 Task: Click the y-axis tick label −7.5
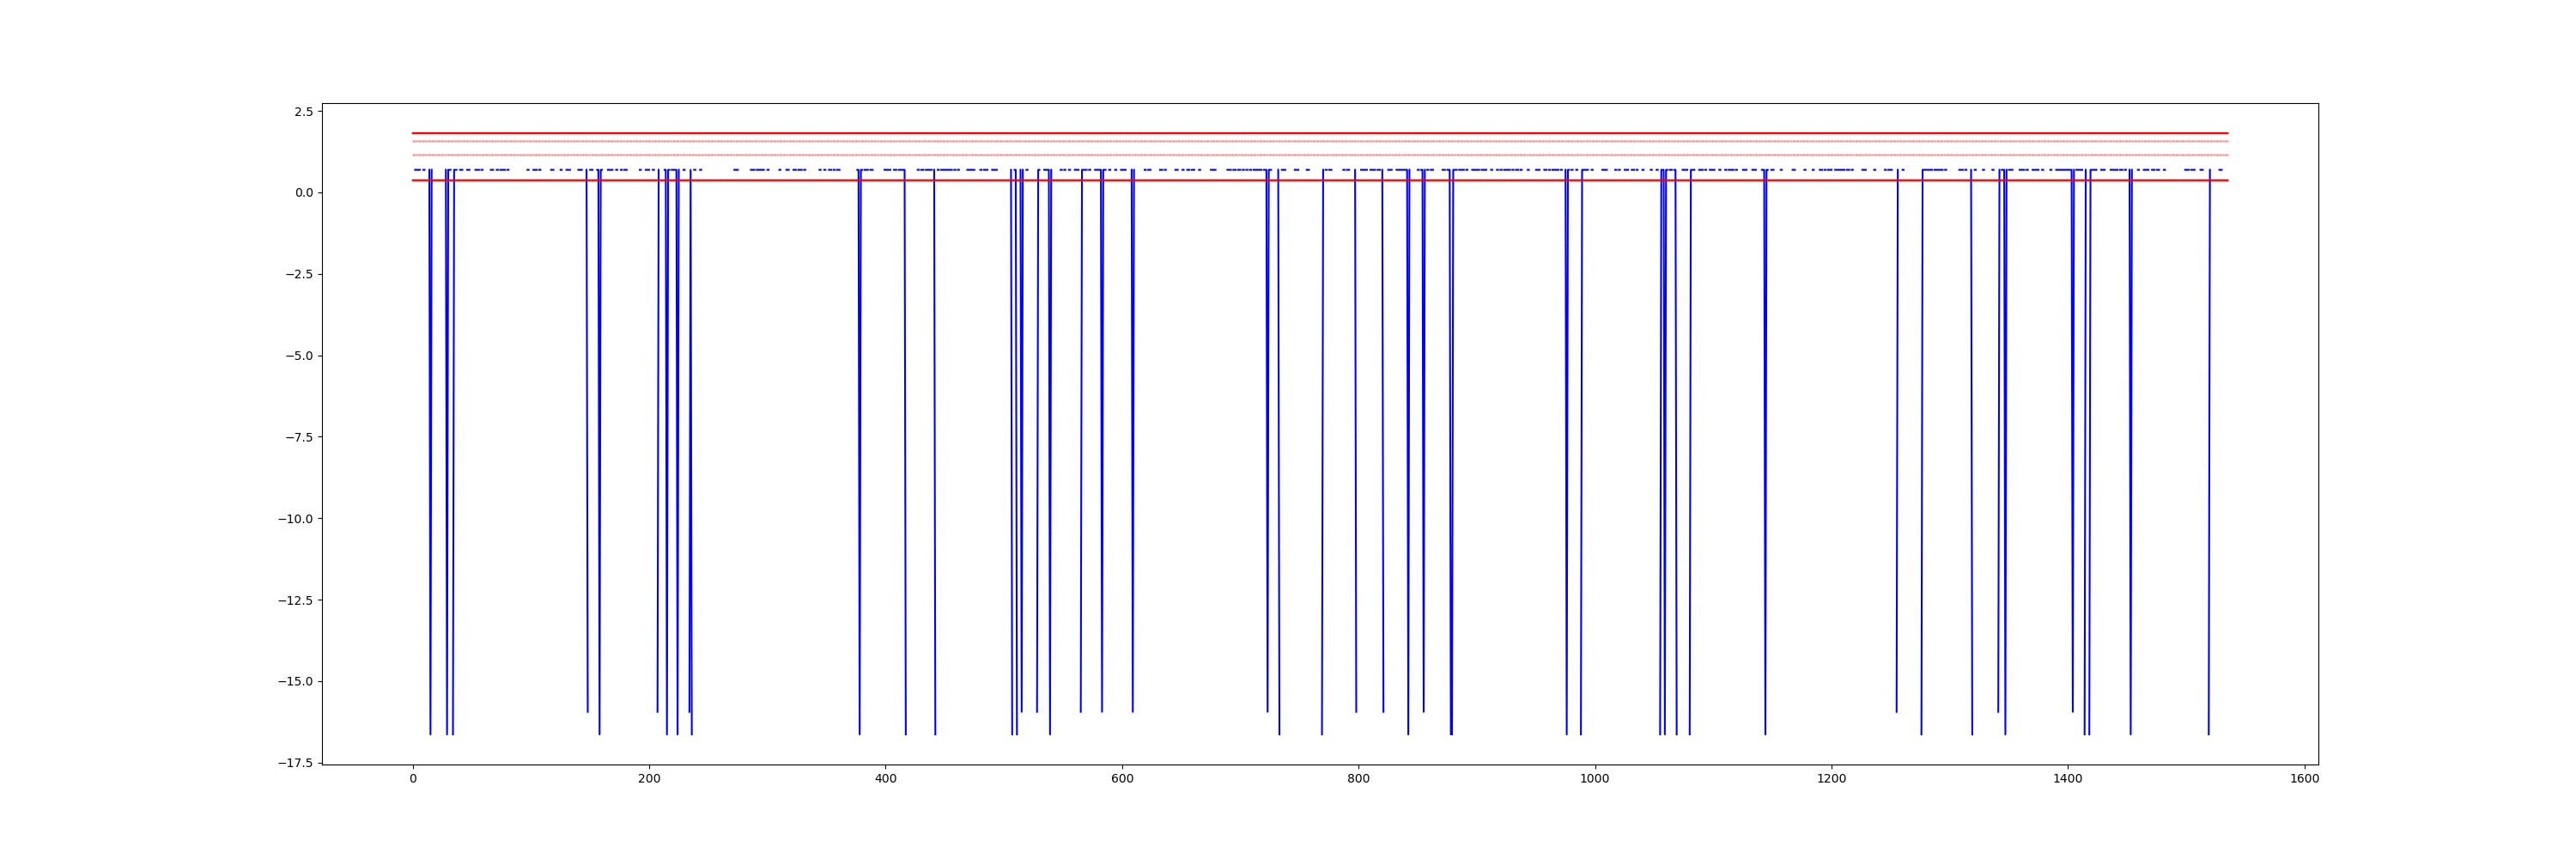(299, 438)
